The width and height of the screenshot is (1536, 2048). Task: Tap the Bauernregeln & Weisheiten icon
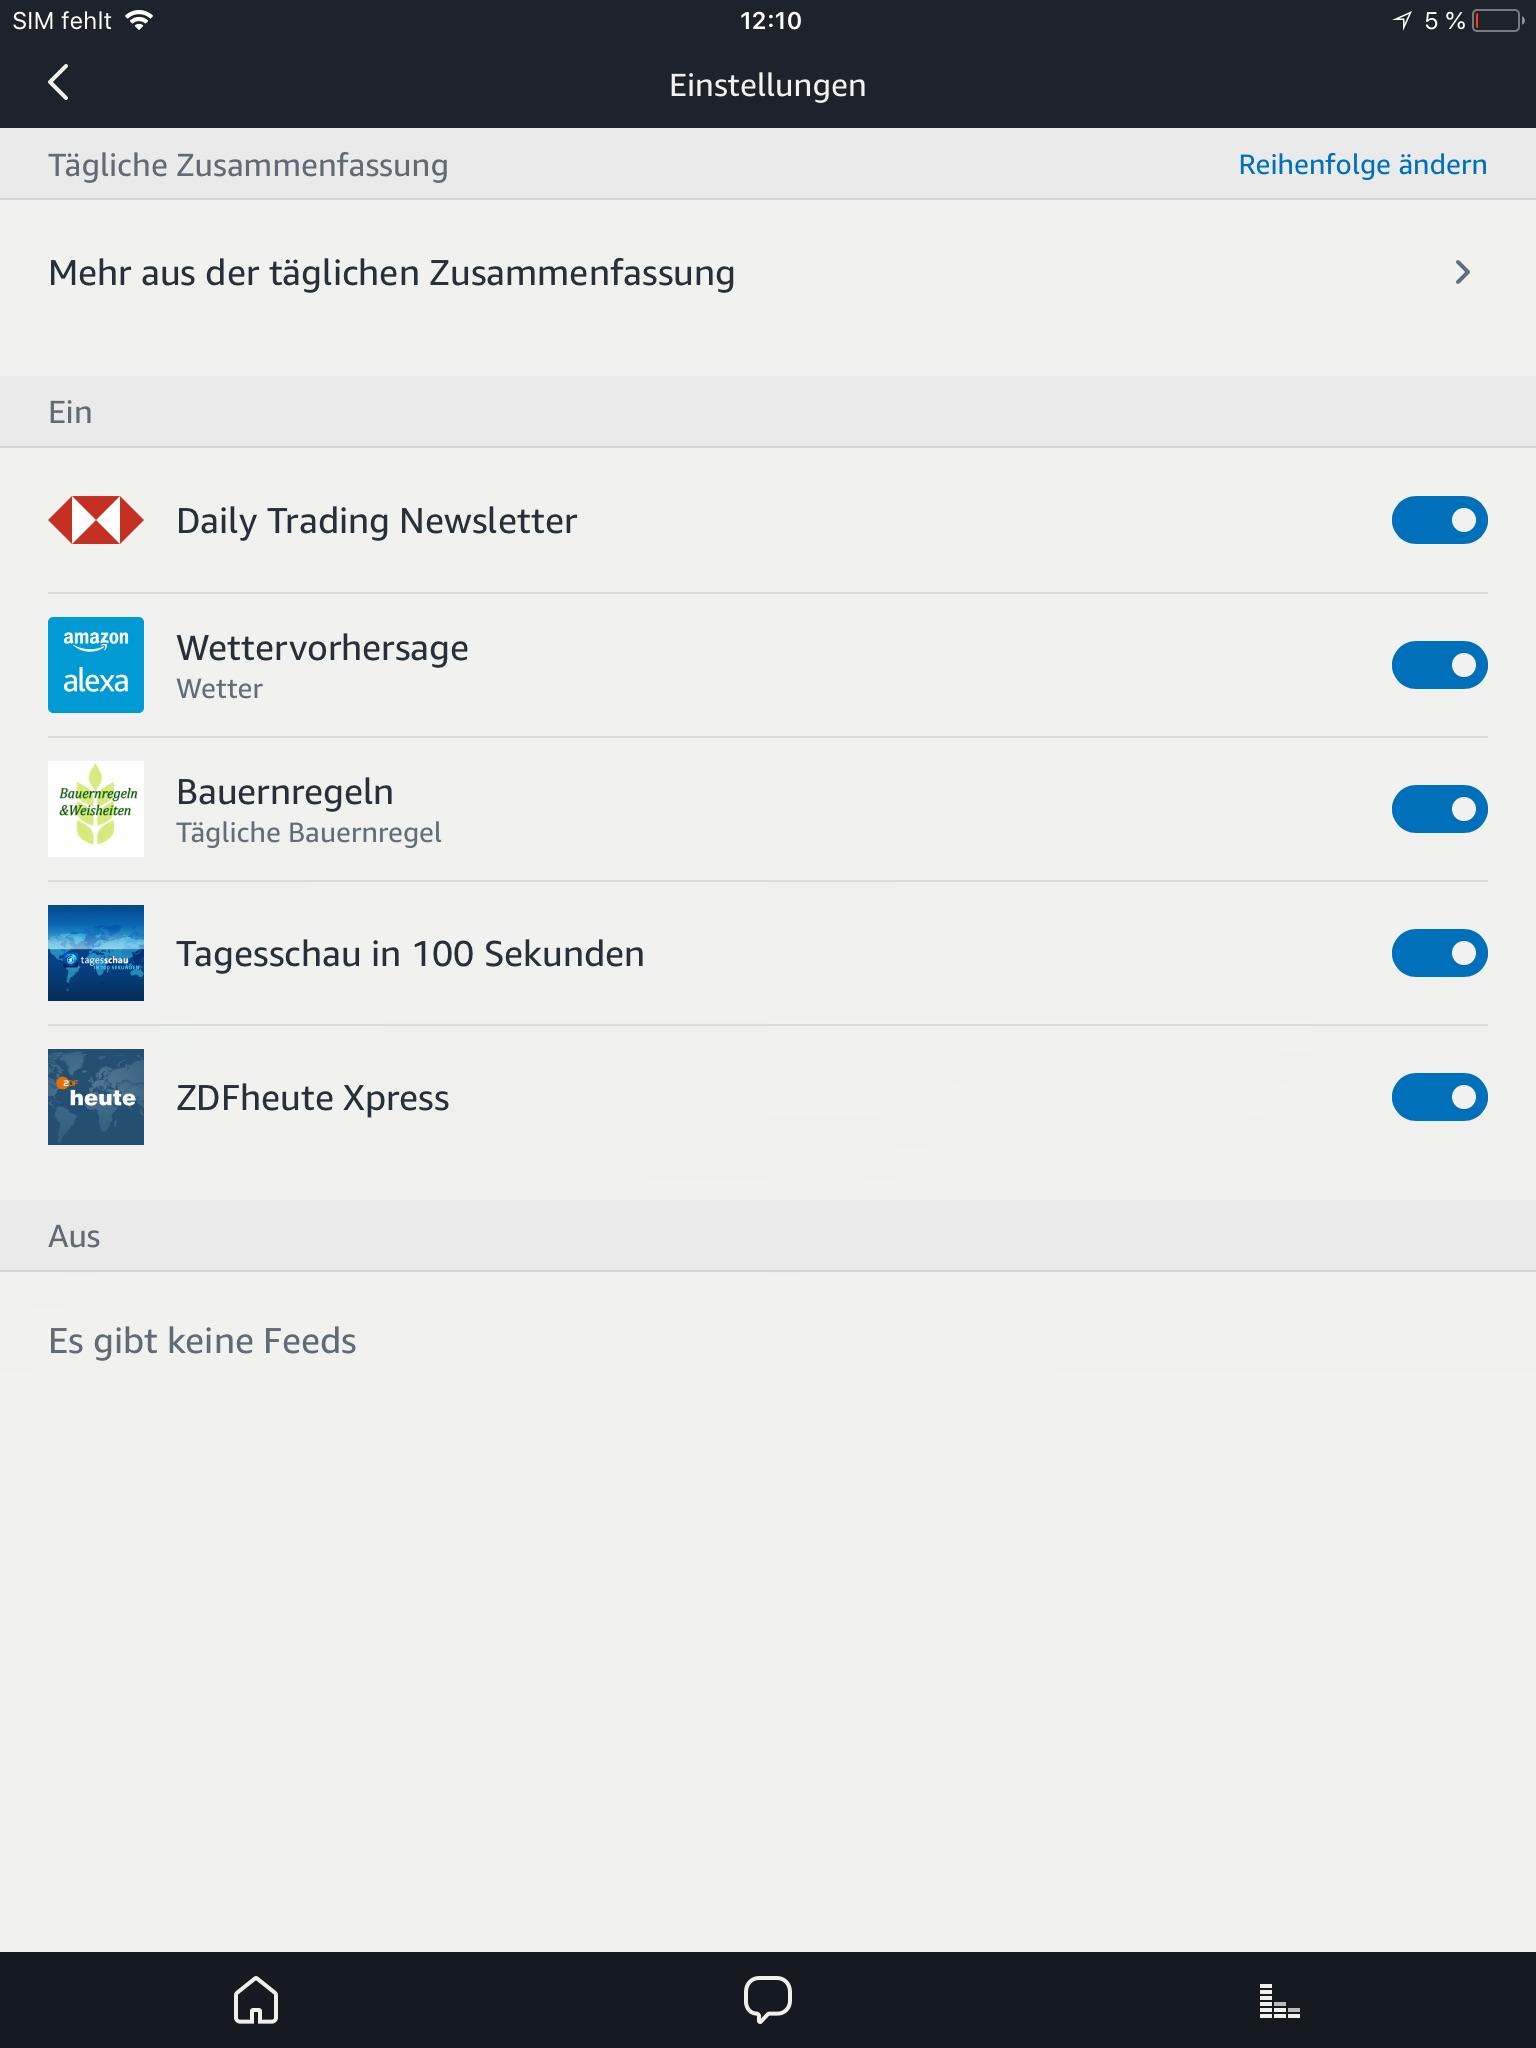point(96,809)
